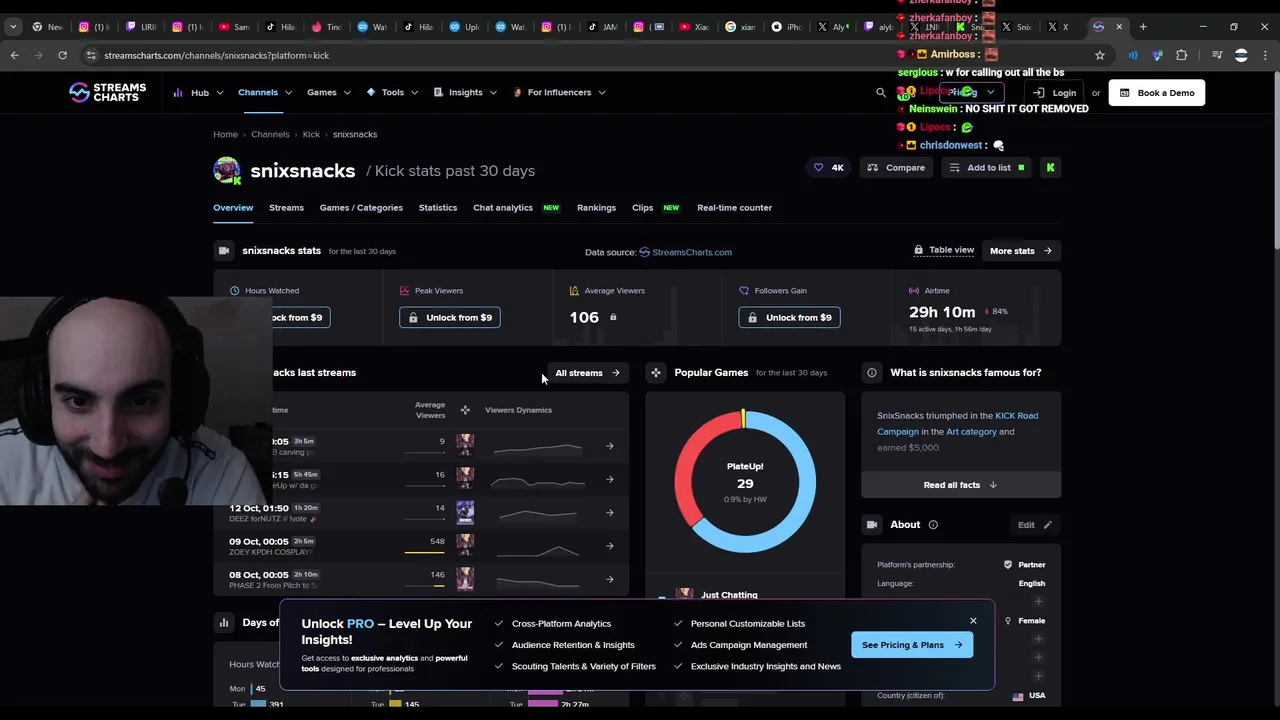This screenshot has width=1280, height=720.
Task: Bookmark this page with the star icon
Action: [x=1100, y=55]
